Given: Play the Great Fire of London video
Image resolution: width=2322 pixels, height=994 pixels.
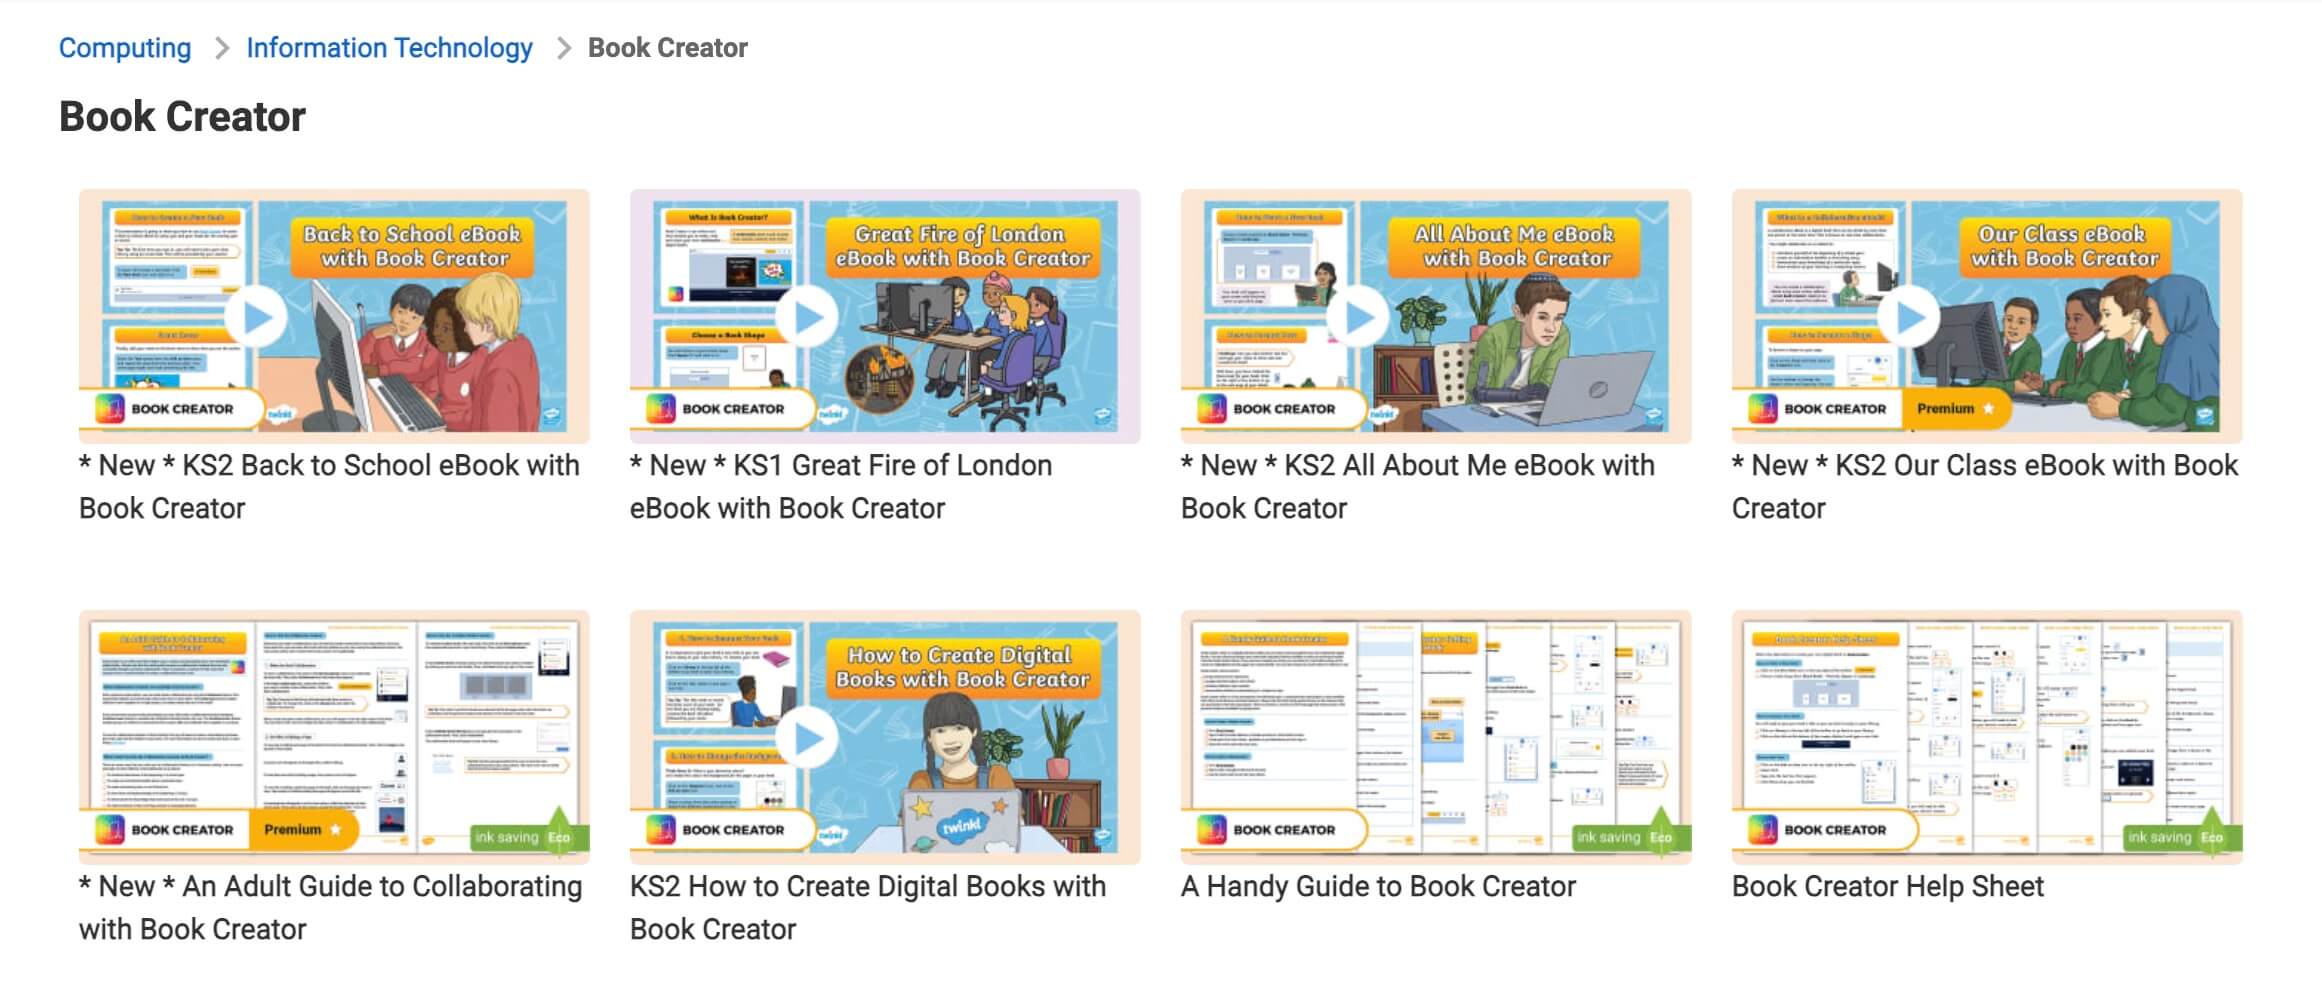Looking at the screenshot, I should pyautogui.click(x=807, y=317).
